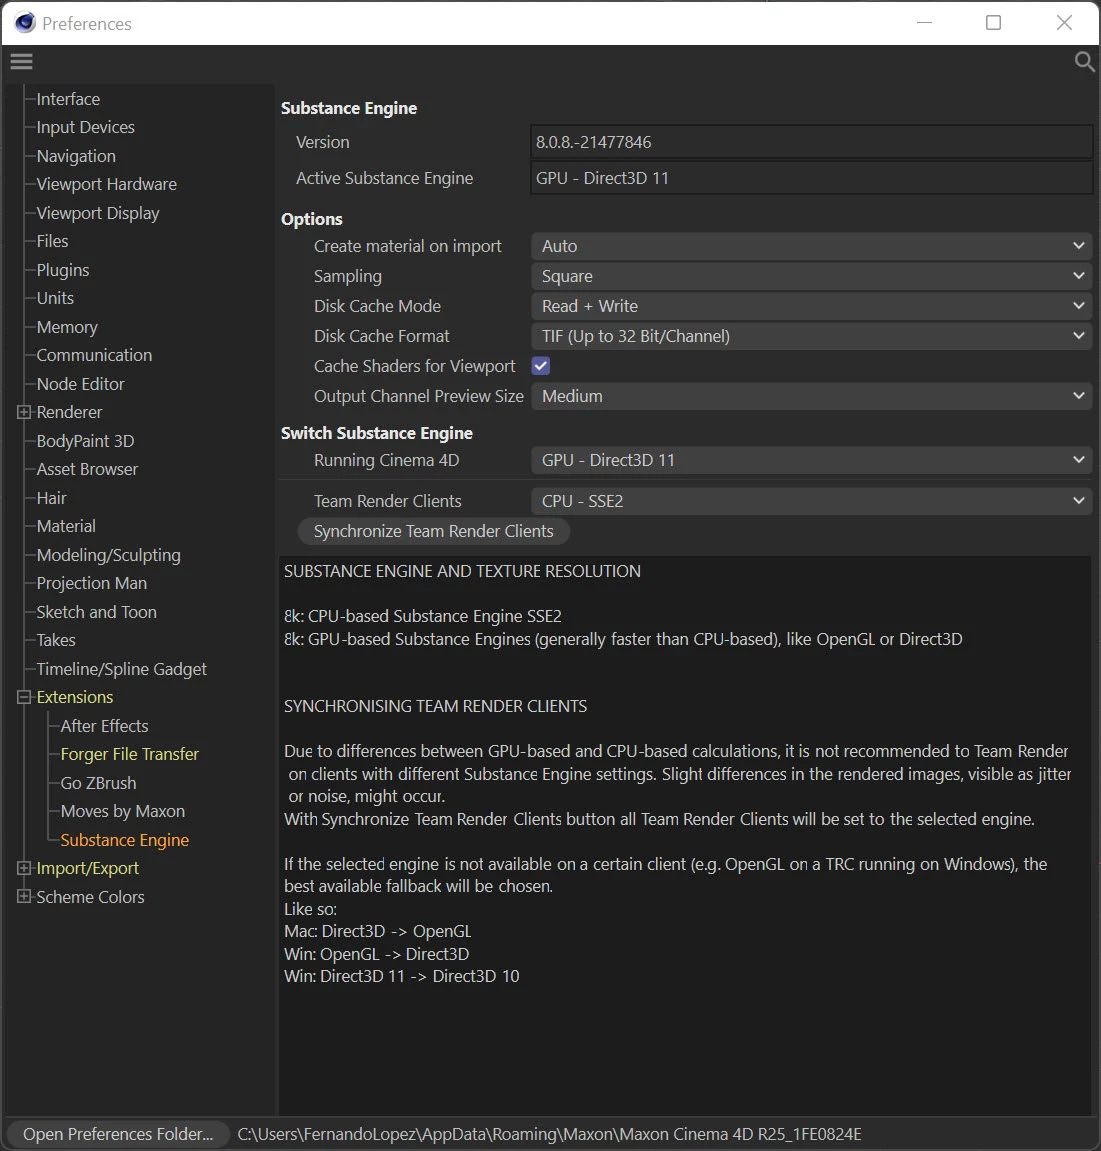This screenshot has width=1101, height=1151.
Task: Open Hair preferences
Action: click(x=51, y=498)
